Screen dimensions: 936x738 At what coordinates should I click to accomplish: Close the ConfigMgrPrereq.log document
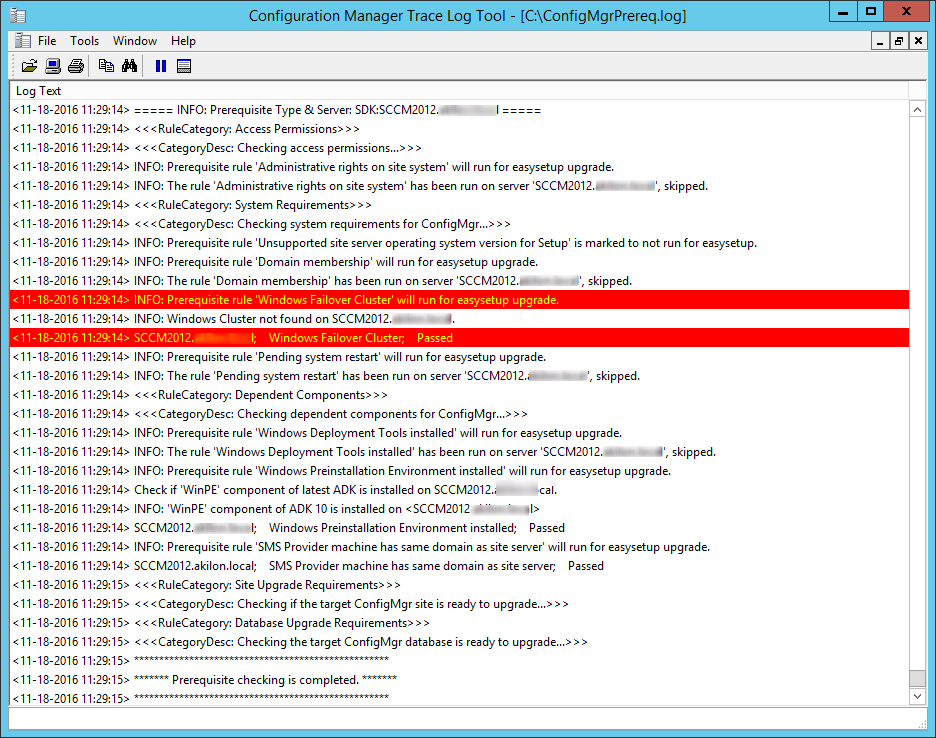pyautogui.click(x=918, y=41)
